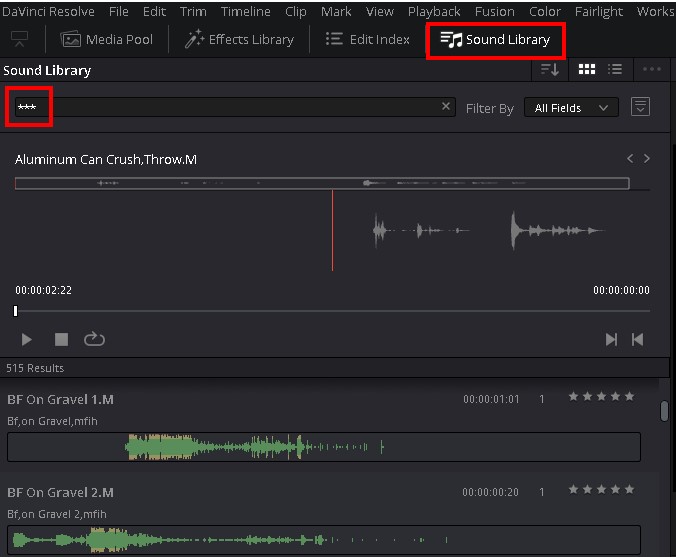Click the waveform overview strip of preview
This screenshot has height=557, width=676.
(x=322, y=183)
